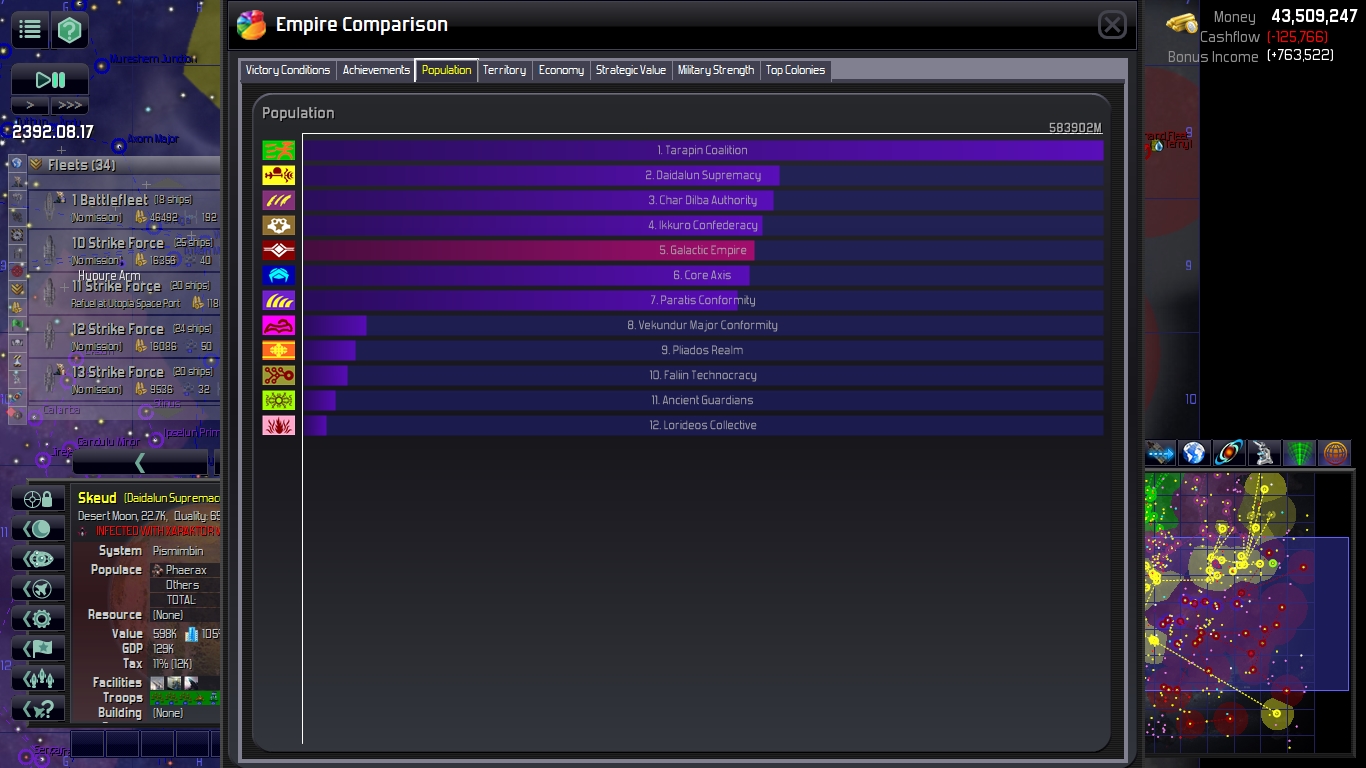Click the Ikkuro Confederacy flag icon
The image size is (1366, 768).
tap(279, 225)
